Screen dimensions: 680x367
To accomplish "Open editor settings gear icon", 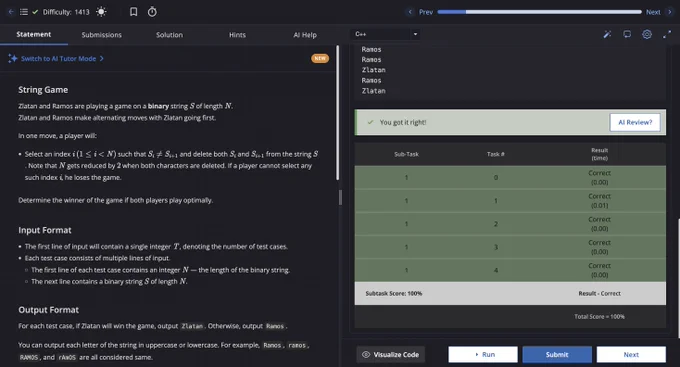I will point(647,34).
